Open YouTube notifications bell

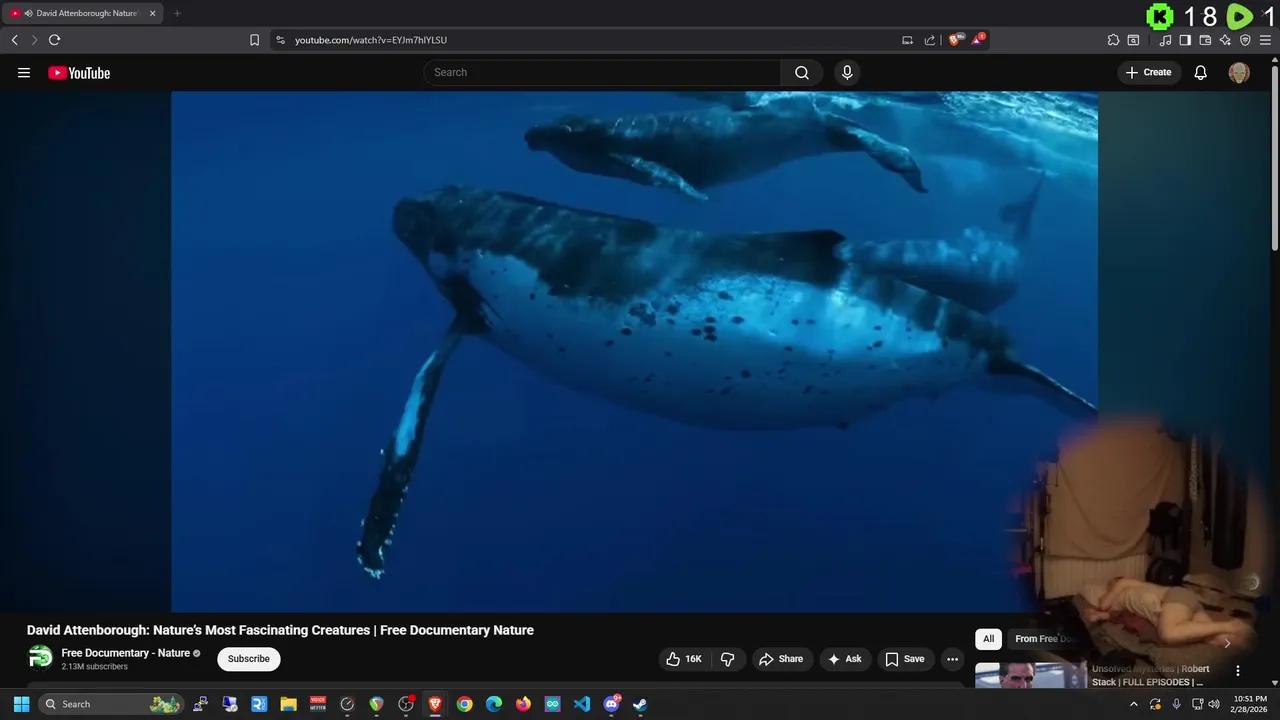coord(1201,72)
